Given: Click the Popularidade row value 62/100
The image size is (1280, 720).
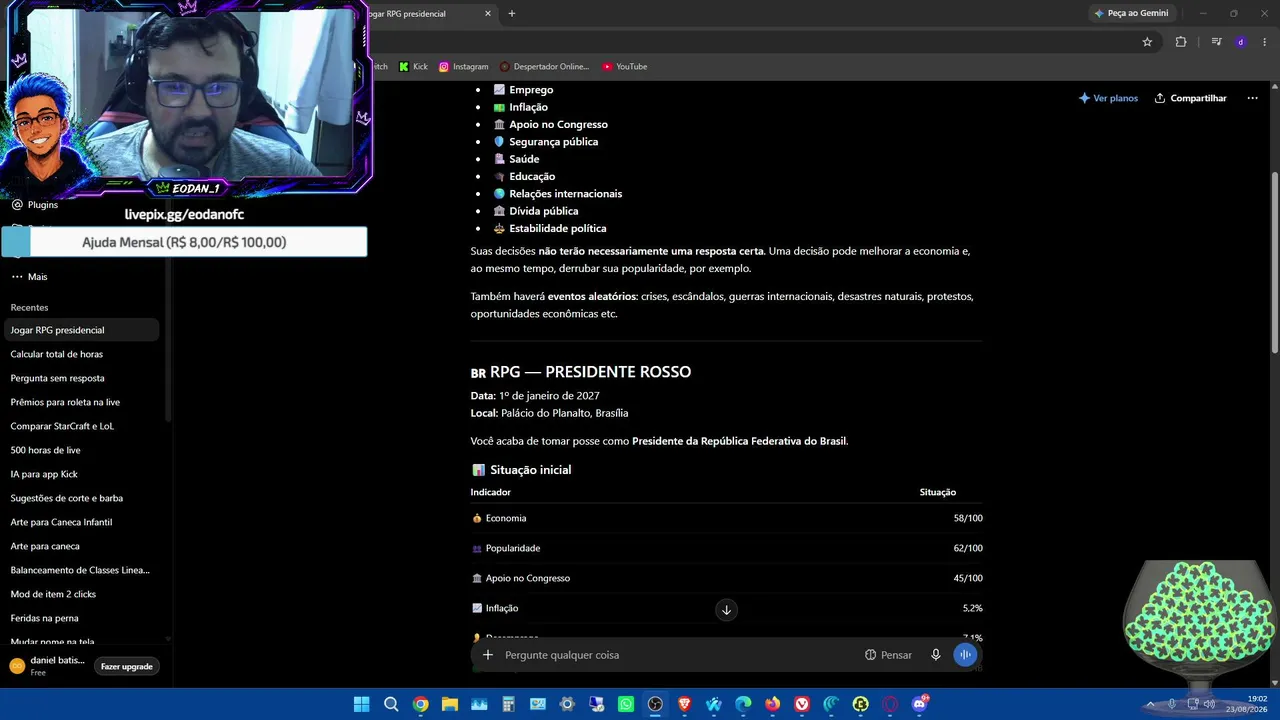Looking at the screenshot, I should tap(968, 548).
